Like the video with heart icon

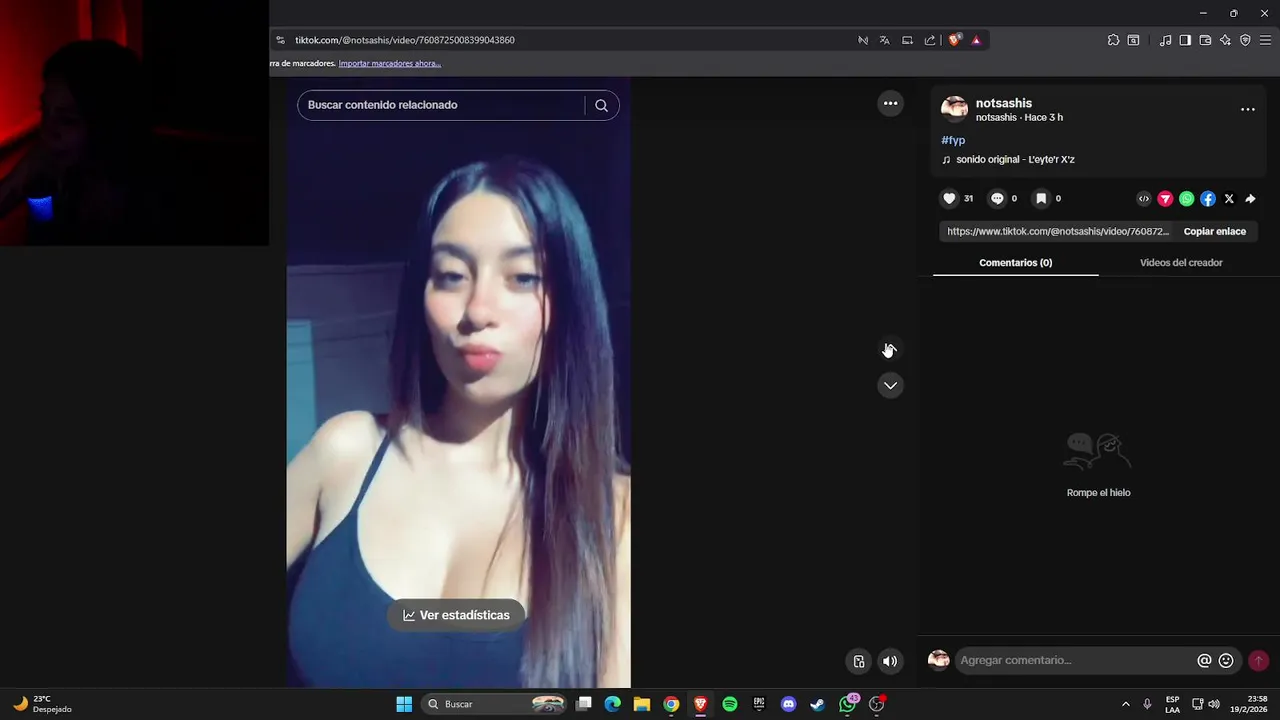pyautogui.click(x=949, y=199)
